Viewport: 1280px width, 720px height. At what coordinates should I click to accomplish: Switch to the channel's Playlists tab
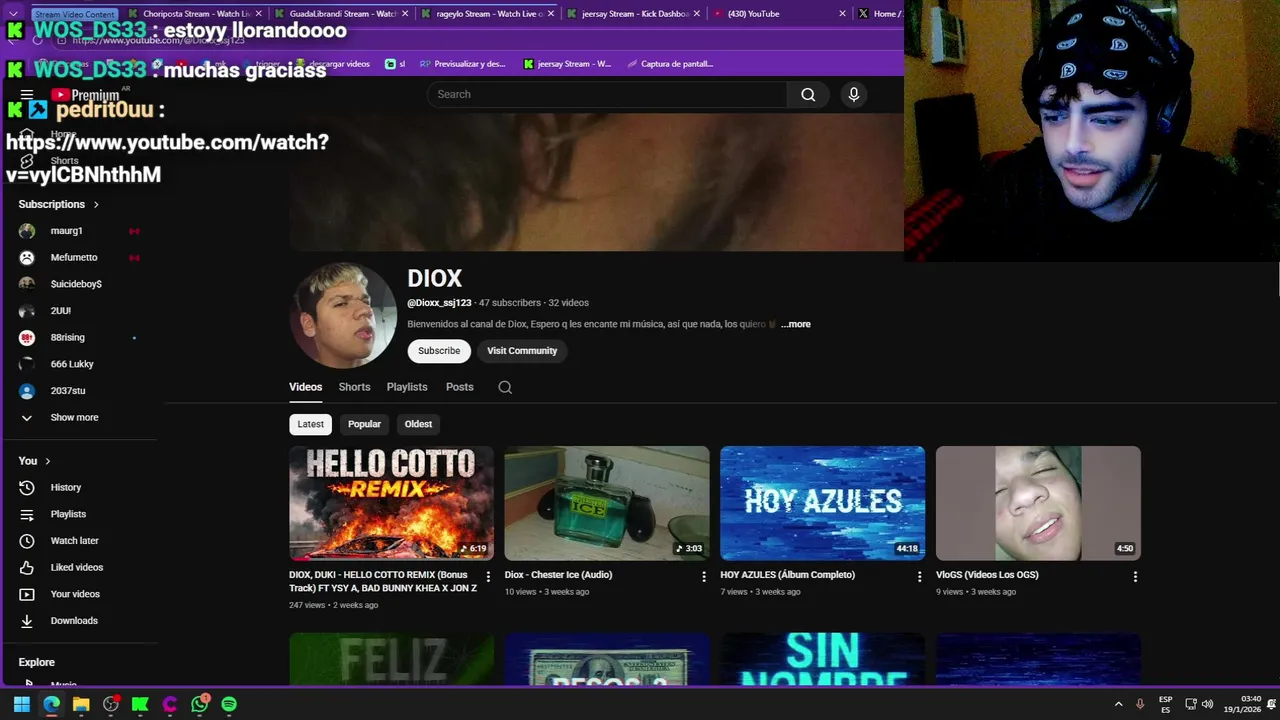(x=407, y=387)
